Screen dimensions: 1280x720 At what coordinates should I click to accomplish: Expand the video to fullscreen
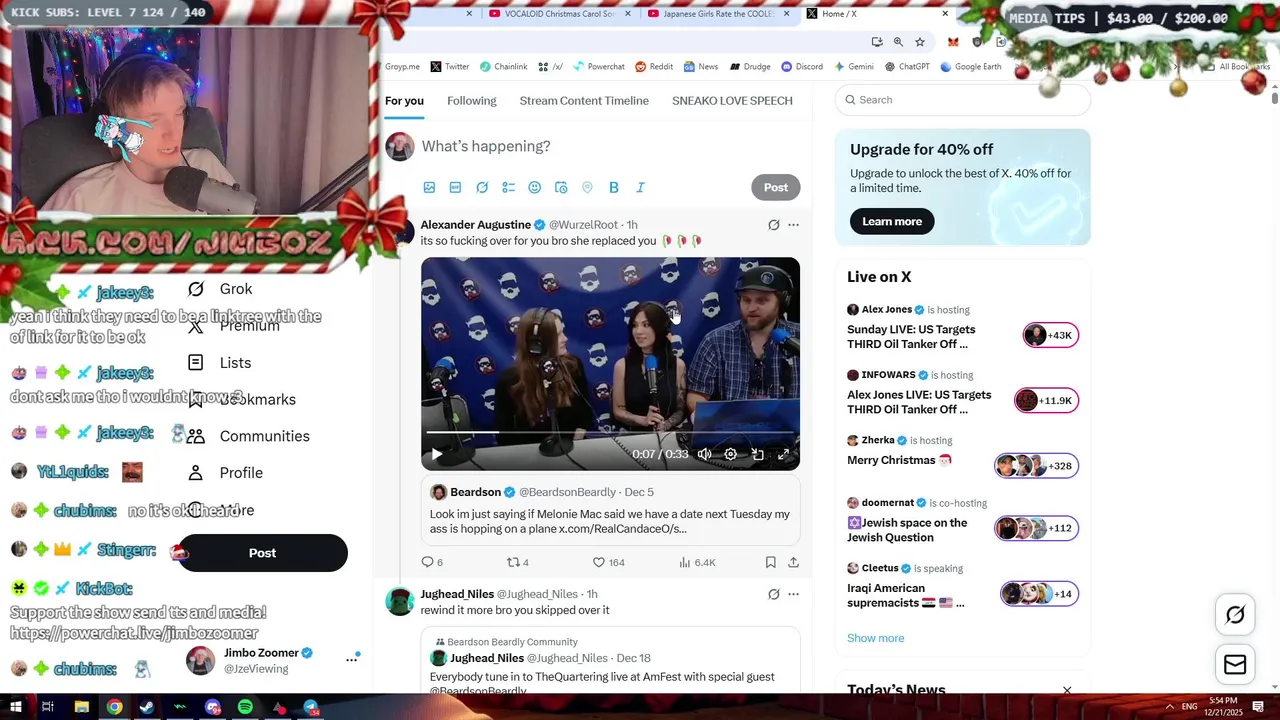click(783, 454)
